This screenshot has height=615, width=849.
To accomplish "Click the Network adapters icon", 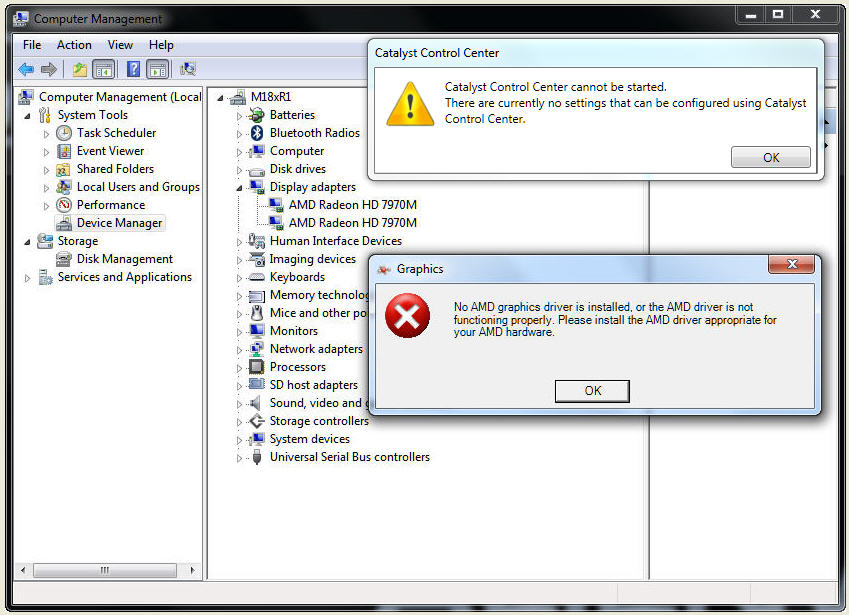I will coord(256,349).
